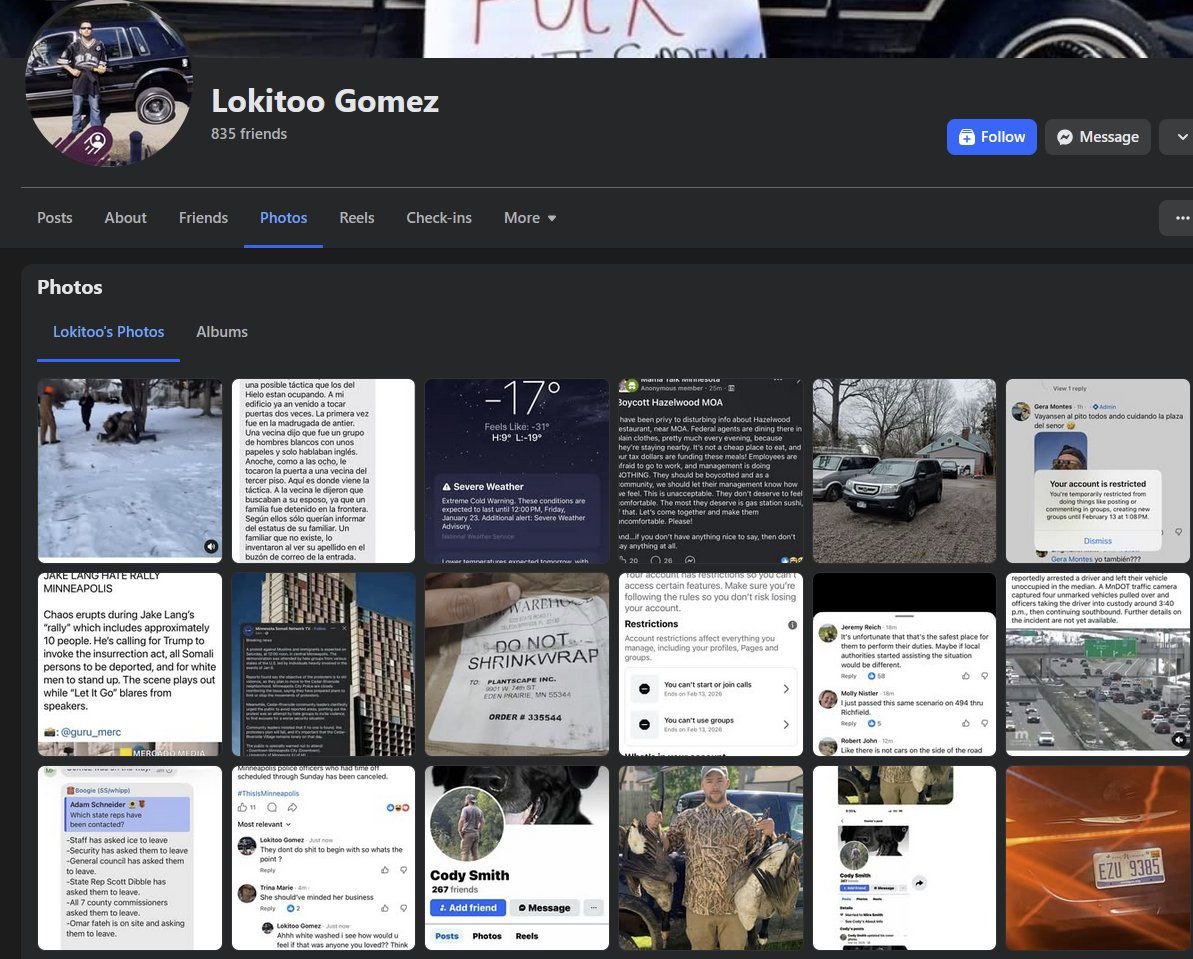Open the EZU 9385 license plate photo
Image resolution: width=1193 pixels, height=959 pixels.
pos(1097,858)
